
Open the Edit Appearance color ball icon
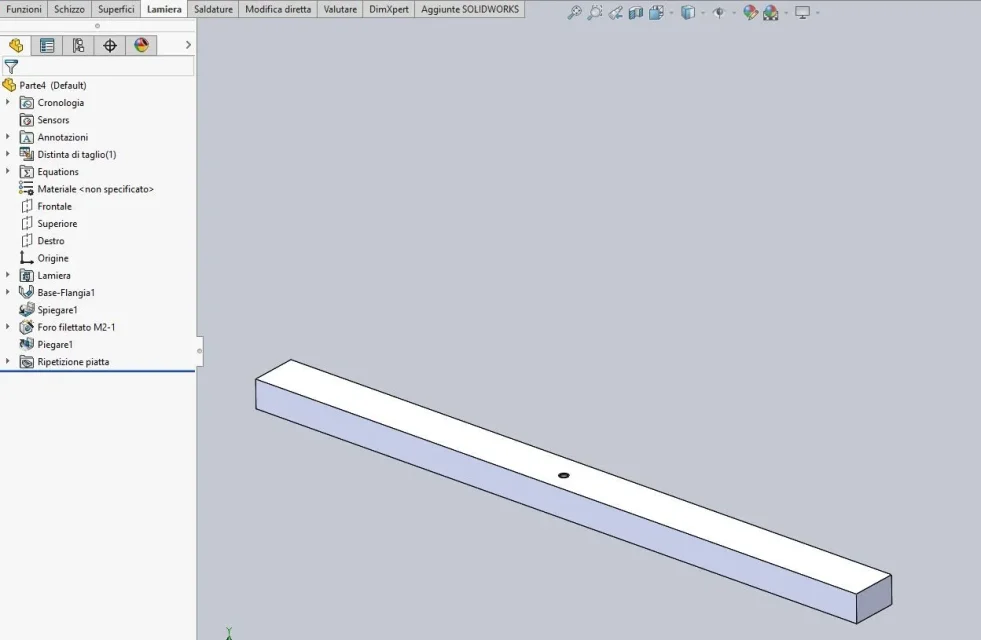coord(750,13)
